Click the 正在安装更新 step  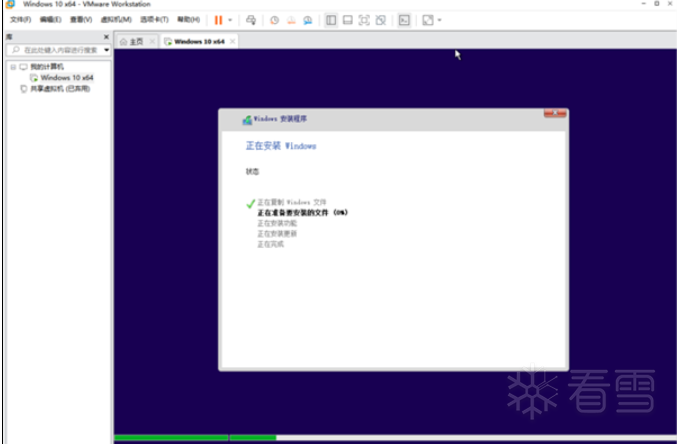pyautogui.click(x=277, y=234)
